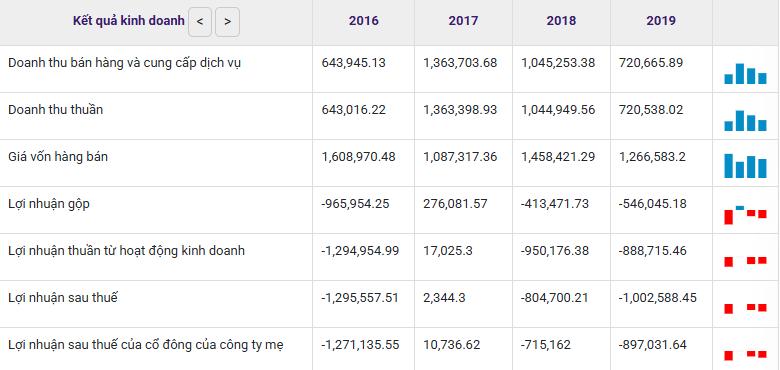Click value 643,945.13

click(x=354, y=63)
